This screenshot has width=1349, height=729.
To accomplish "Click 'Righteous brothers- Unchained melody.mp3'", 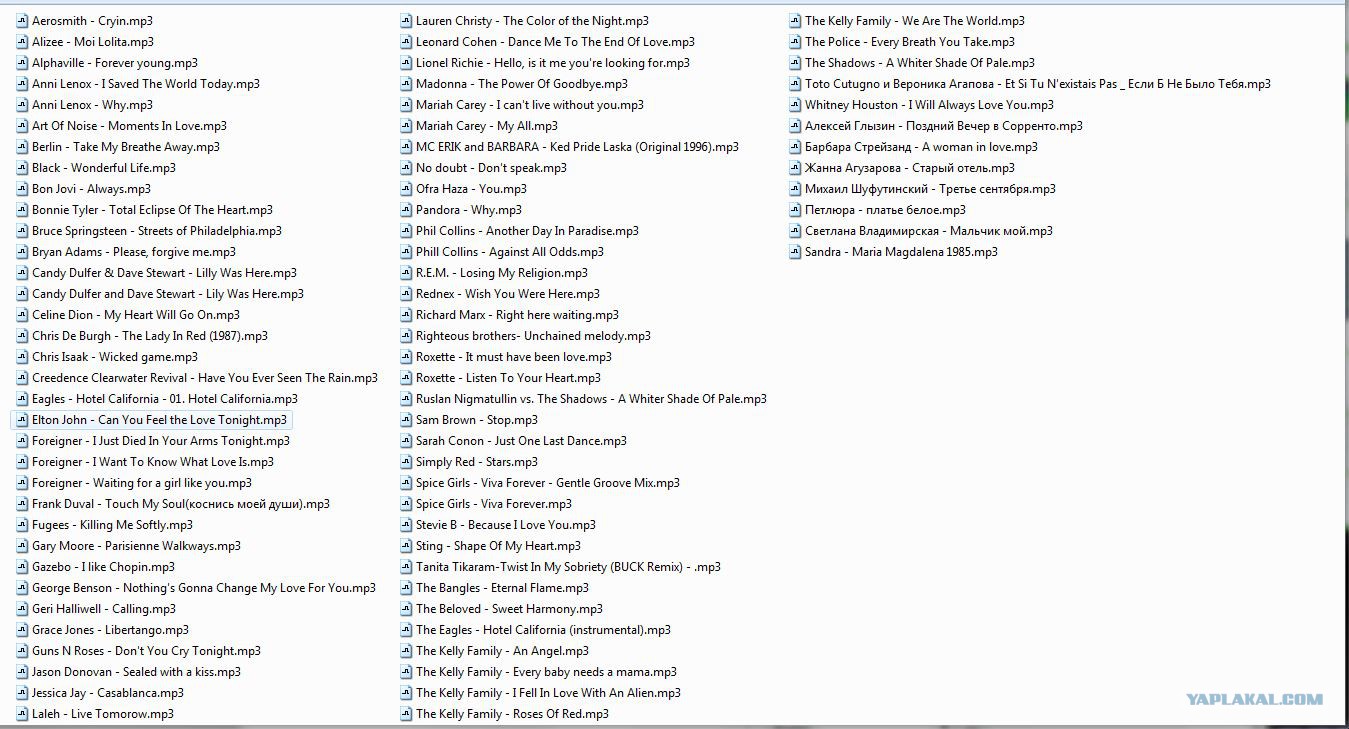I will pos(533,336).
